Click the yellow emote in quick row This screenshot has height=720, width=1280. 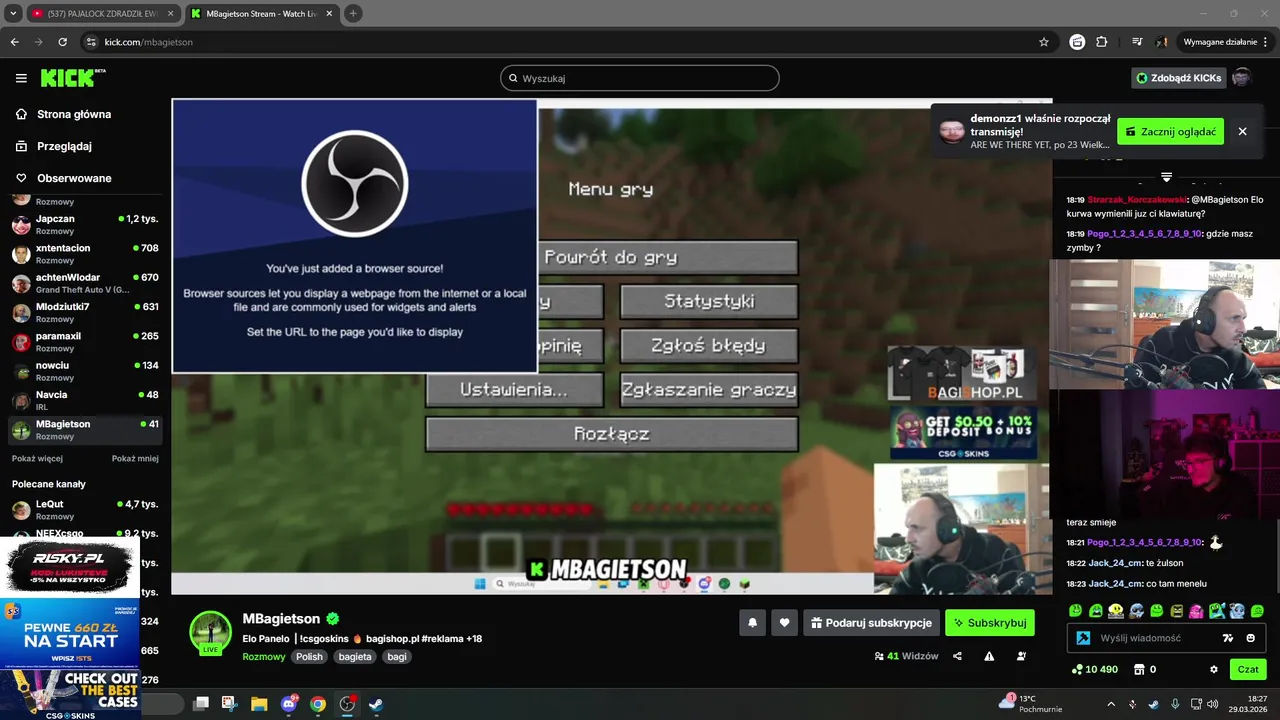coord(1116,611)
